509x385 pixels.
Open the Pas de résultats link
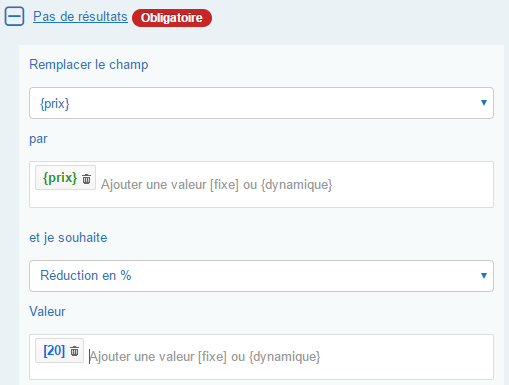pyautogui.click(x=80, y=16)
